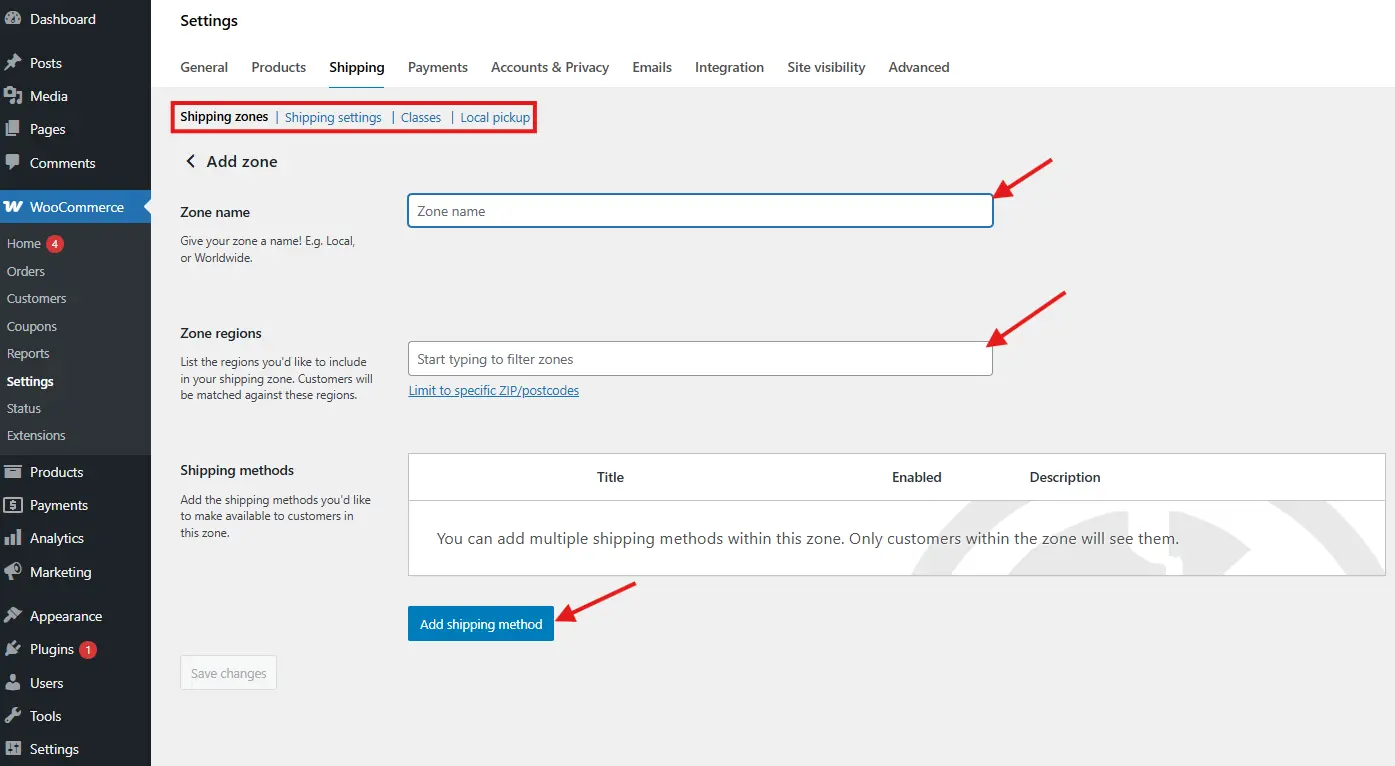Open the Shipping settings sub-section link
The image size is (1395, 766).
point(333,117)
